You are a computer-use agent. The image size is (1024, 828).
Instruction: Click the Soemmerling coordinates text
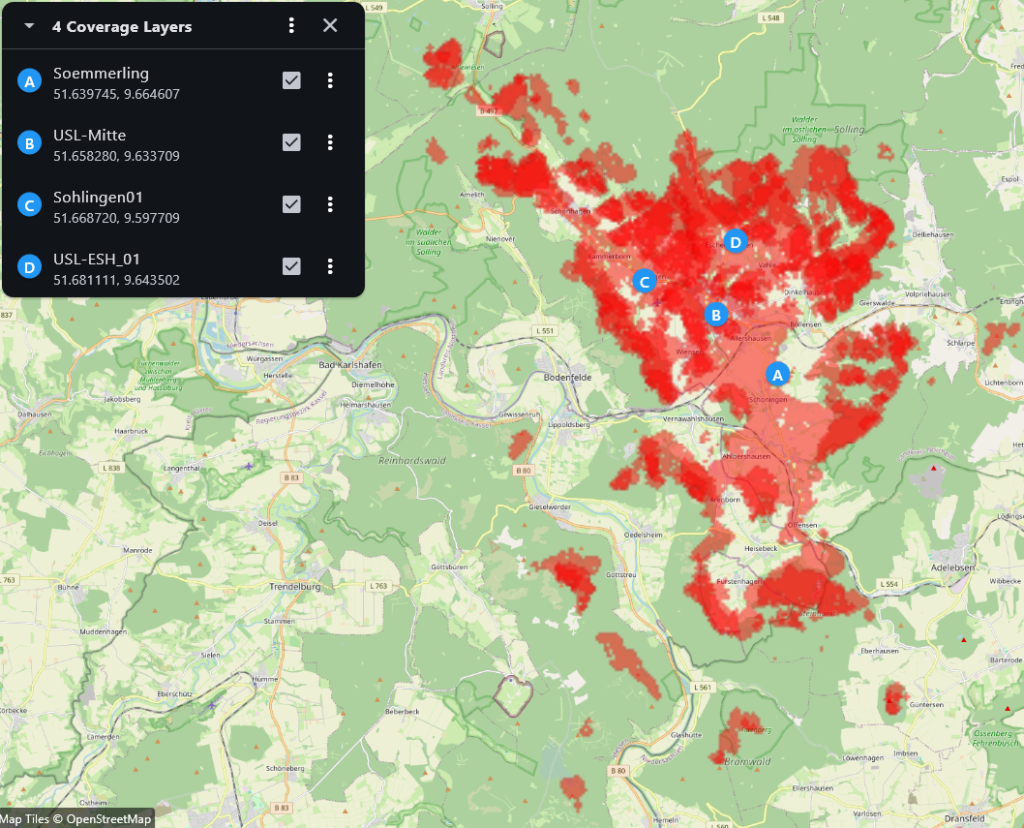(x=116, y=94)
